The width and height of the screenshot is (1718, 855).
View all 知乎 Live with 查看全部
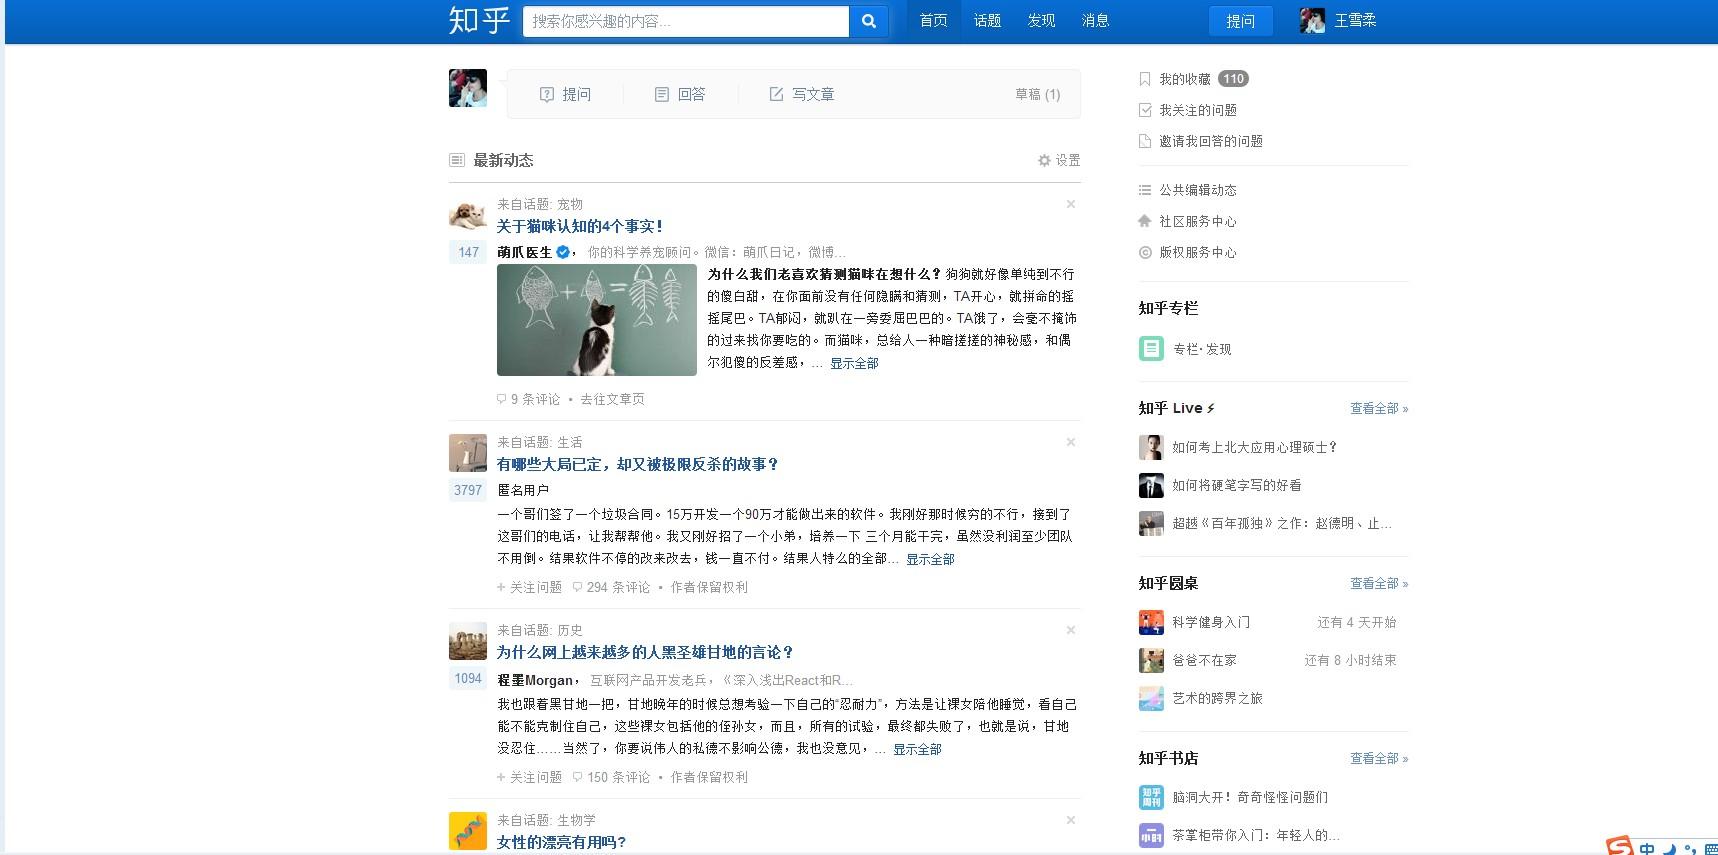[1379, 408]
